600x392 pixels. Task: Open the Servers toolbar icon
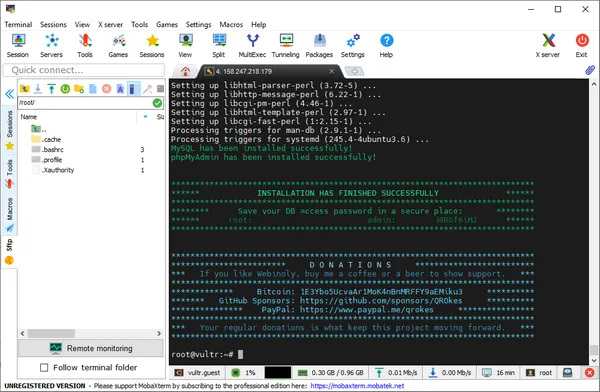(x=52, y=46)
